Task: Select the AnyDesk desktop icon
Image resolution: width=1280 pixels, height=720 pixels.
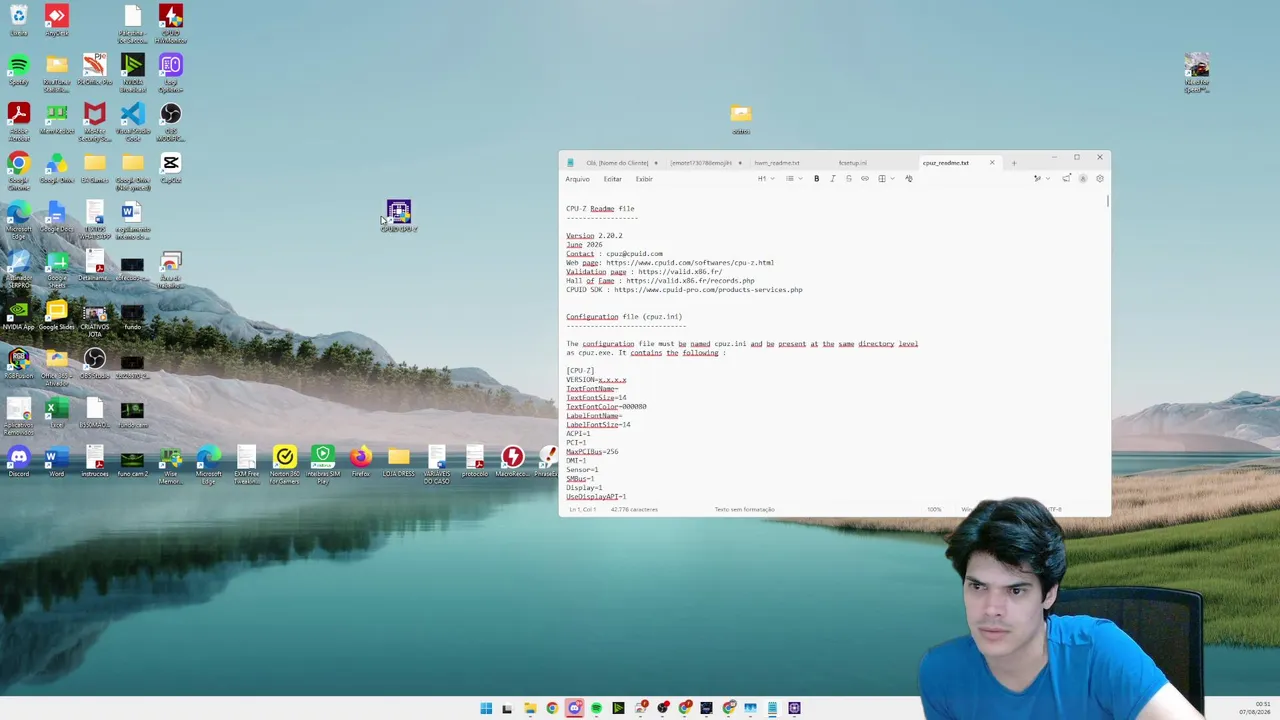Action: (57, 21)
